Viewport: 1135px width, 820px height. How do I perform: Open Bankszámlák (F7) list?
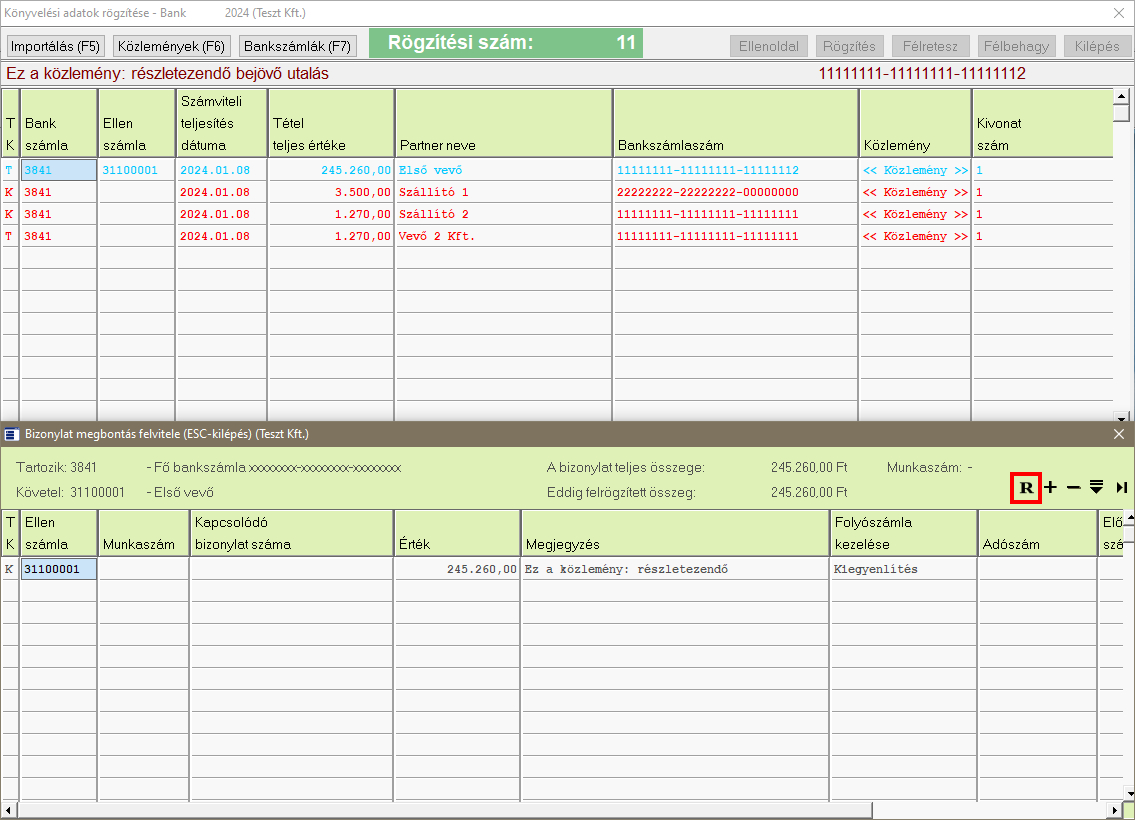tap(298, 46)
